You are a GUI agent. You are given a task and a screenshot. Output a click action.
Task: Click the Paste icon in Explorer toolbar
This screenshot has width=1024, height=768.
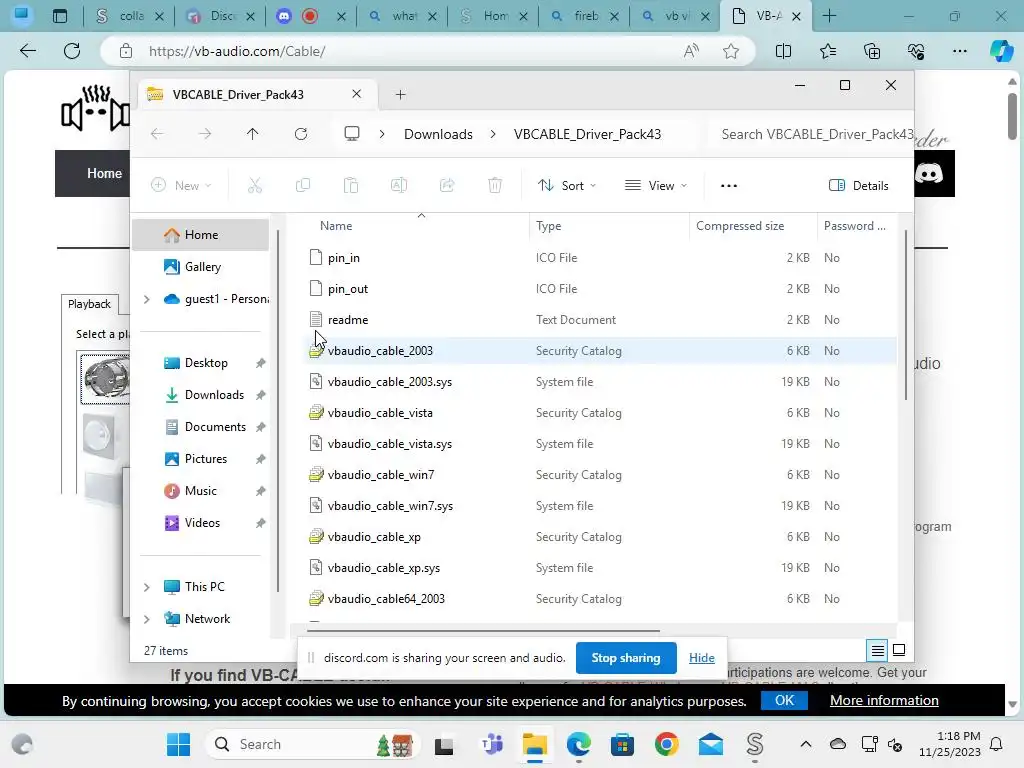tap(351, 185)
